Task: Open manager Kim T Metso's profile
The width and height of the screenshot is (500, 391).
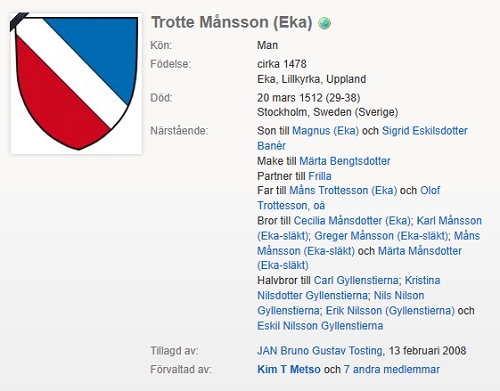Action: (289, 369)
